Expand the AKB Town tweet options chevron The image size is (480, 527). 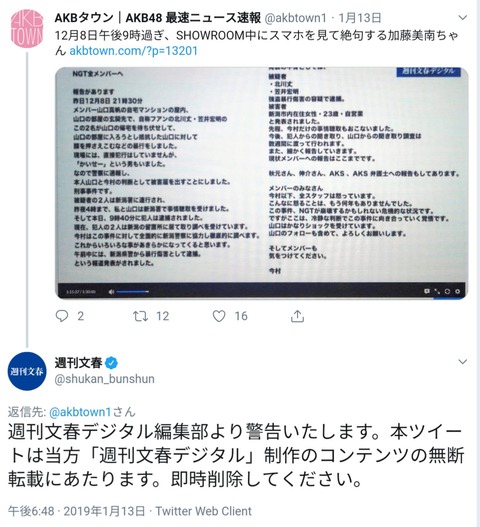pyautogui.click(x=463, y=17)
